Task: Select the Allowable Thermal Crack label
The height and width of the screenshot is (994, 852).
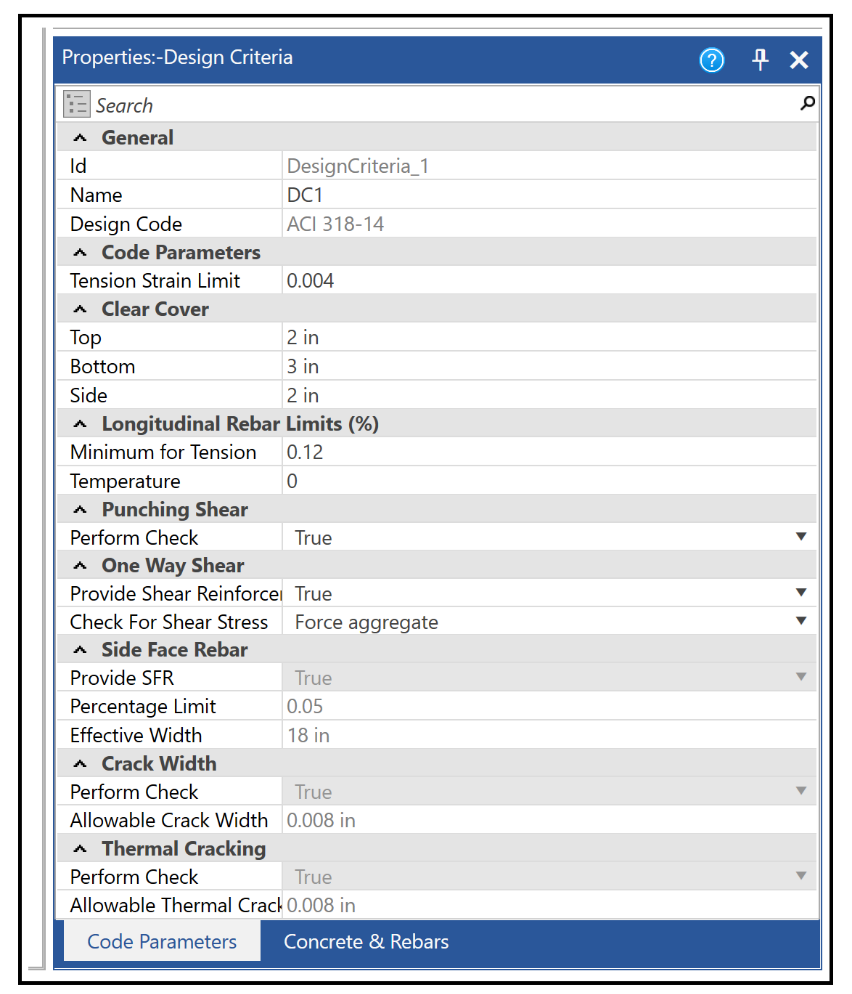Action: click(x=176, y=905)
